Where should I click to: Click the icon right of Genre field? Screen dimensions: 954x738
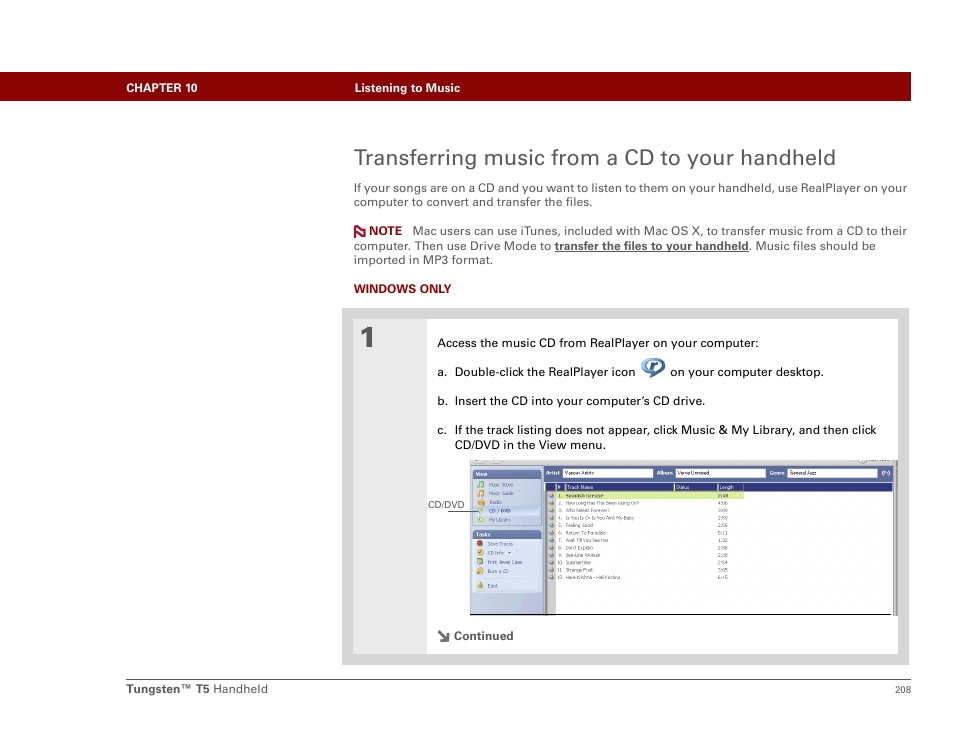886,473
